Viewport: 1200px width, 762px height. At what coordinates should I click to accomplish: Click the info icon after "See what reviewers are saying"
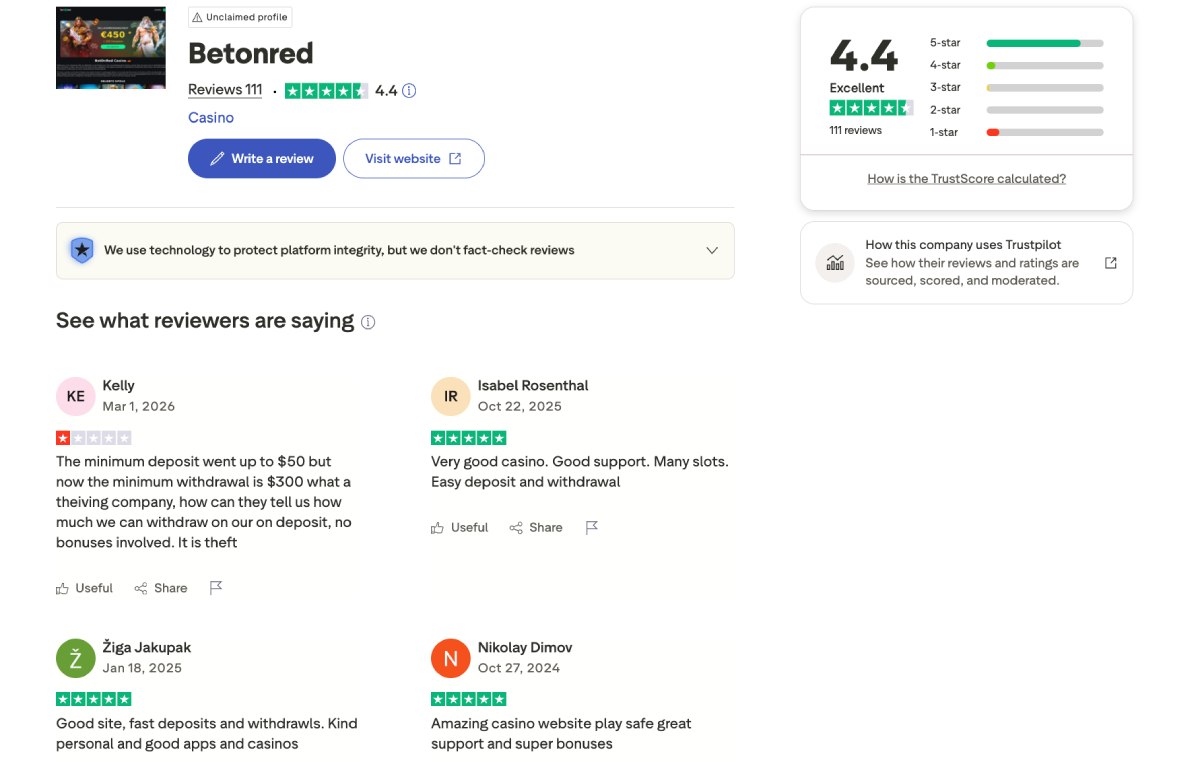tap(368, 322)
